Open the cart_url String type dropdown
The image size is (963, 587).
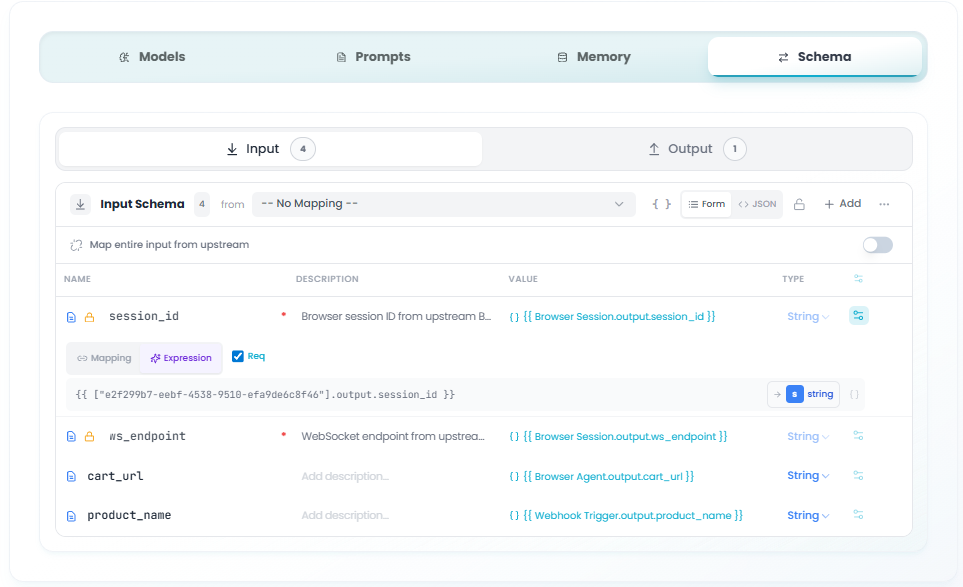(x=808, y=475)
